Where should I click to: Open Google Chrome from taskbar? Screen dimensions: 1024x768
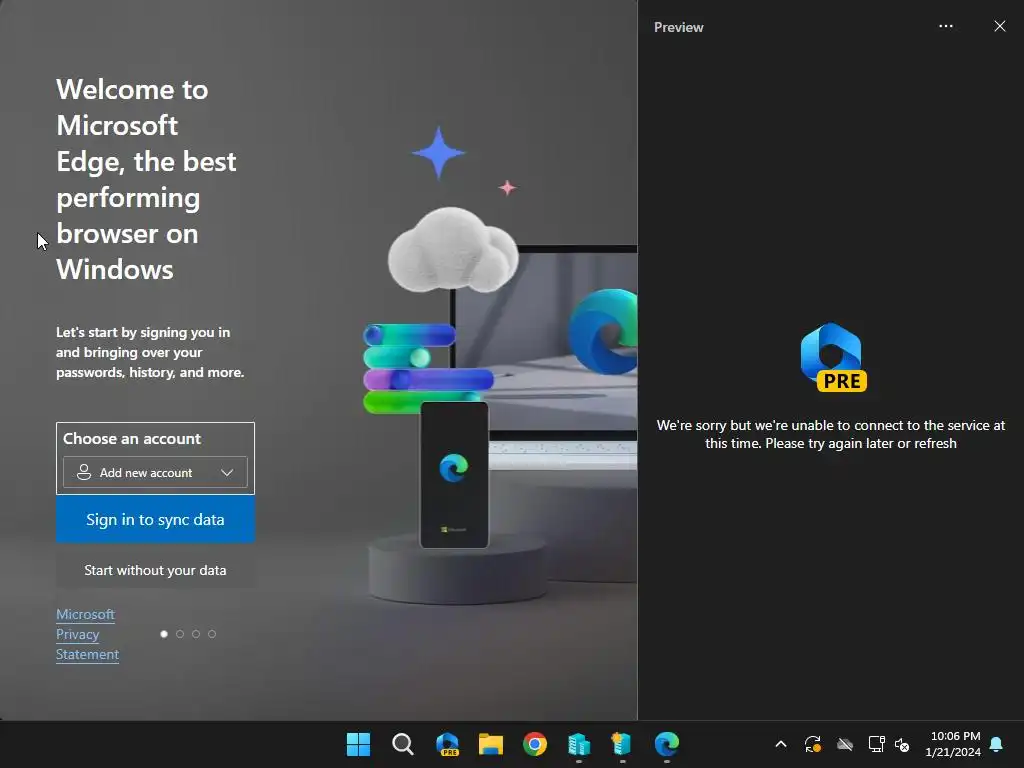click(x=535, y=744)
